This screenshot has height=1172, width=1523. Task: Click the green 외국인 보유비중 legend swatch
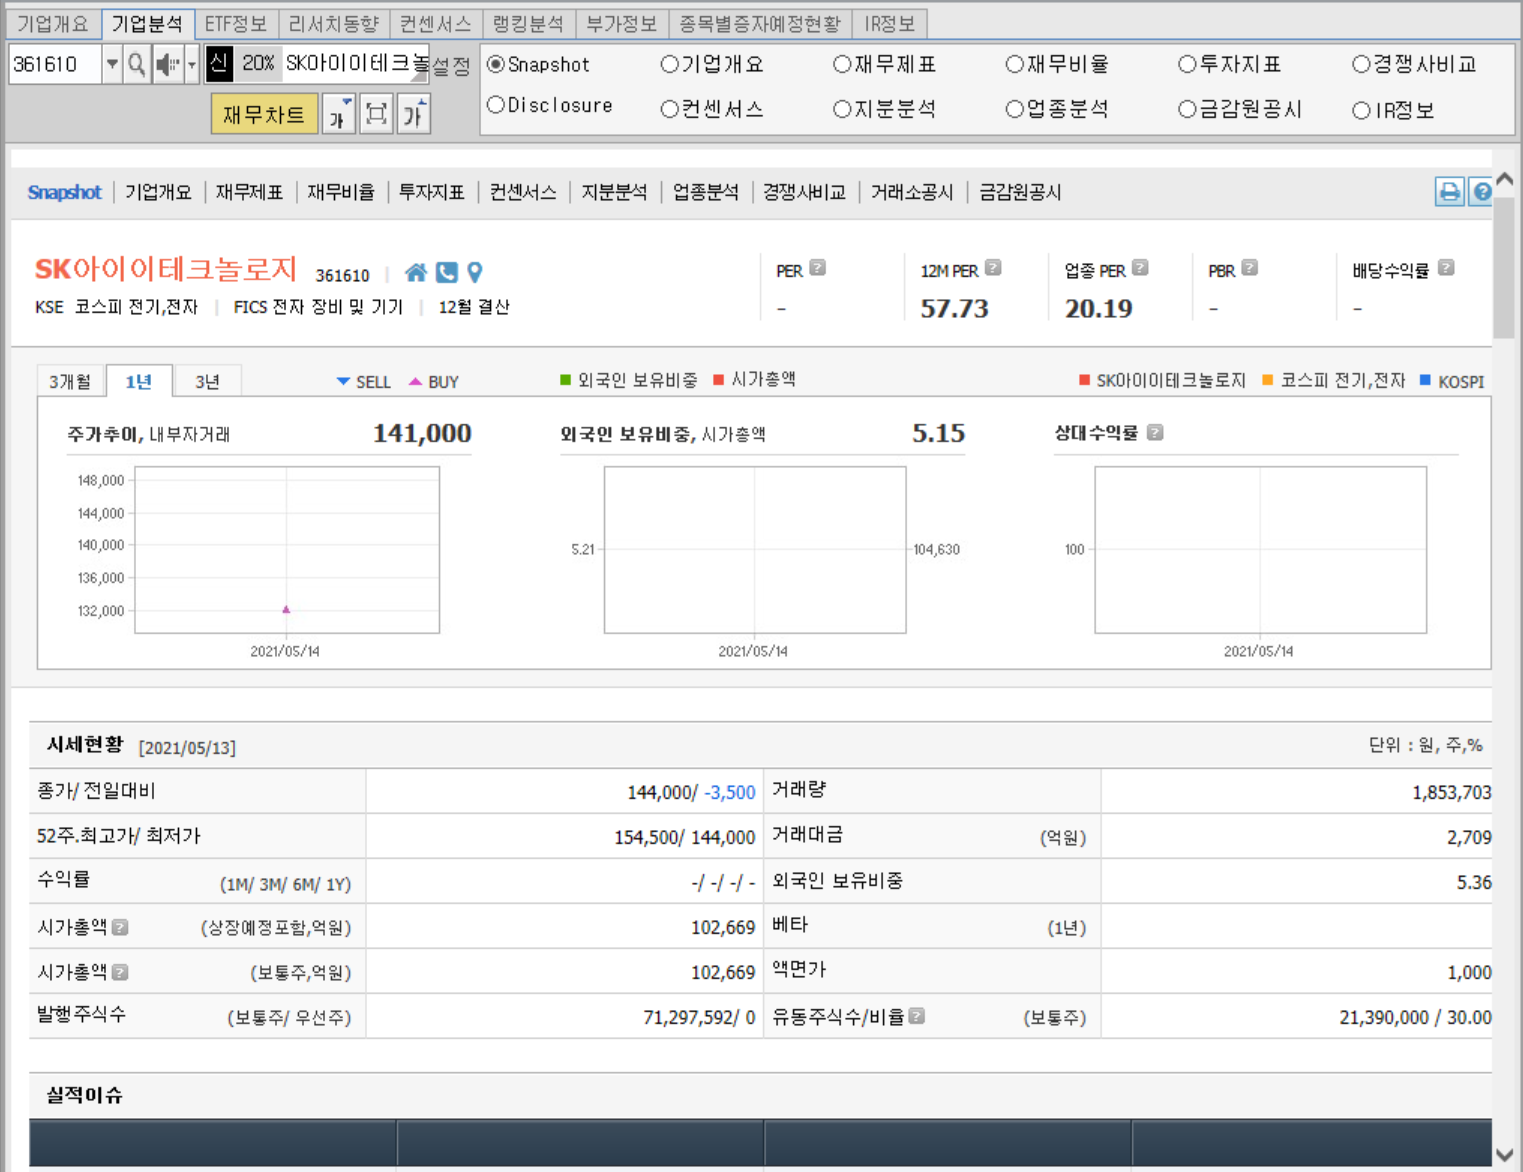[565, 379]
